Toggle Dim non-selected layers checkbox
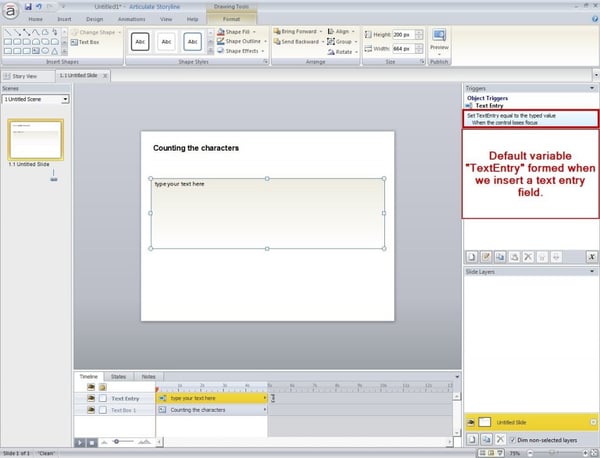The image size is (600, 458). tap(513, 440)
